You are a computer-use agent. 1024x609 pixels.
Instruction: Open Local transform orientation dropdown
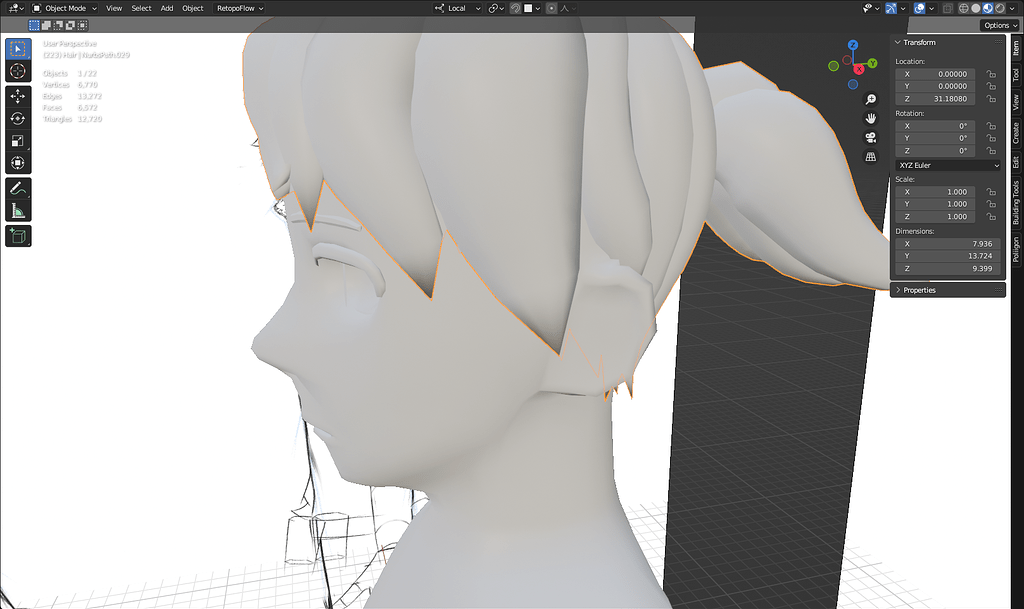click(457, 8)
